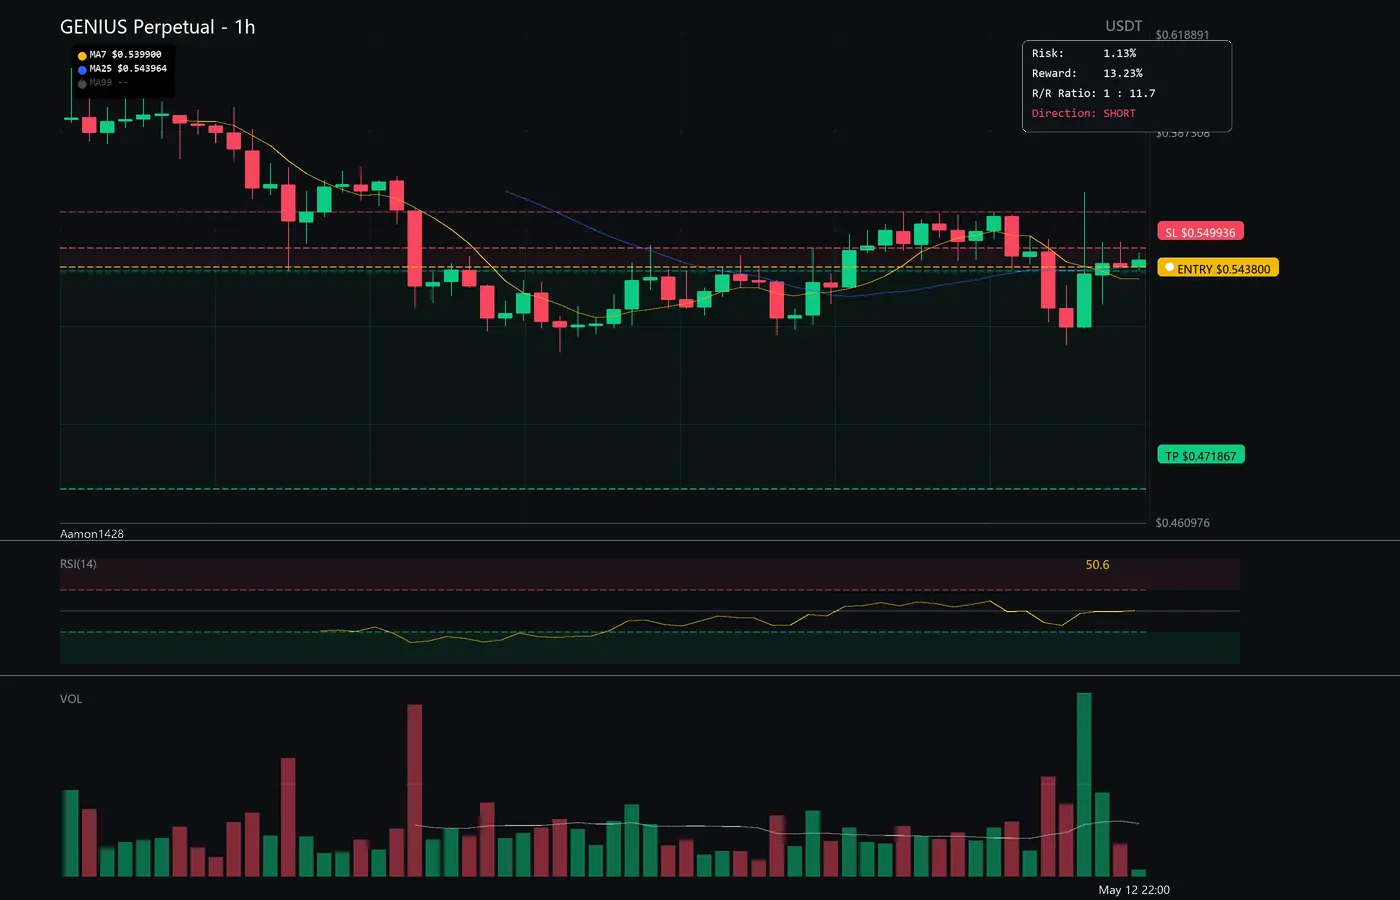Click the May 12 22:00 time label
1400x900 pixels.
click(x=1134, y=890)
